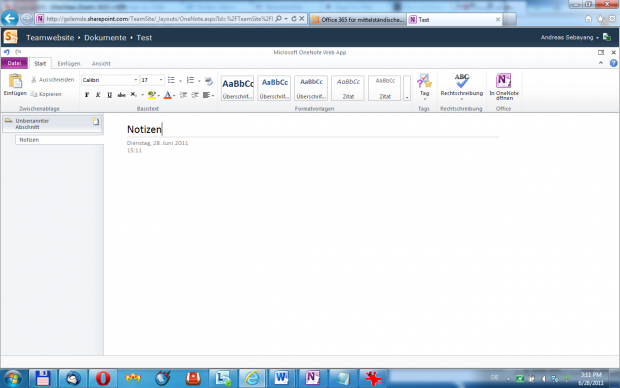Viewport: 620px width, 388px height.
Task: Increase paragraph indent
Action: (195, 95)
